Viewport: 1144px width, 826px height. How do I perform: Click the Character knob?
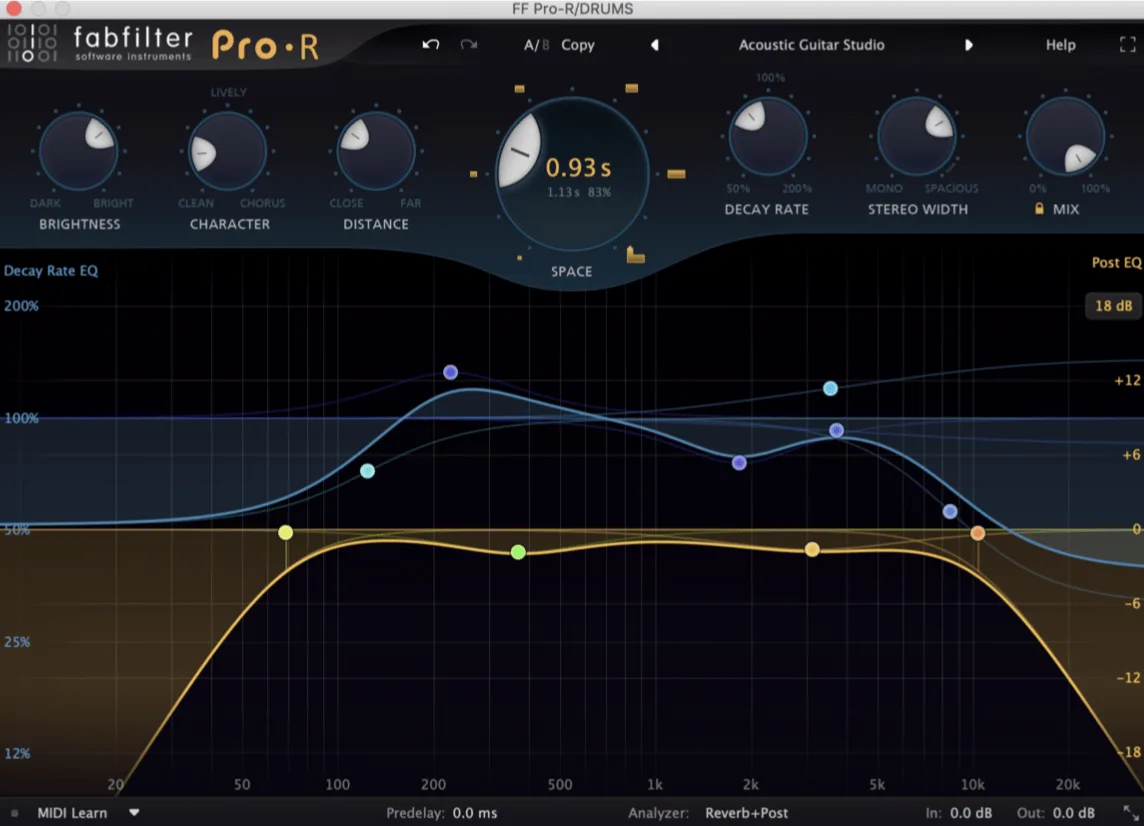pyautogui.click(x=228, y=151)
